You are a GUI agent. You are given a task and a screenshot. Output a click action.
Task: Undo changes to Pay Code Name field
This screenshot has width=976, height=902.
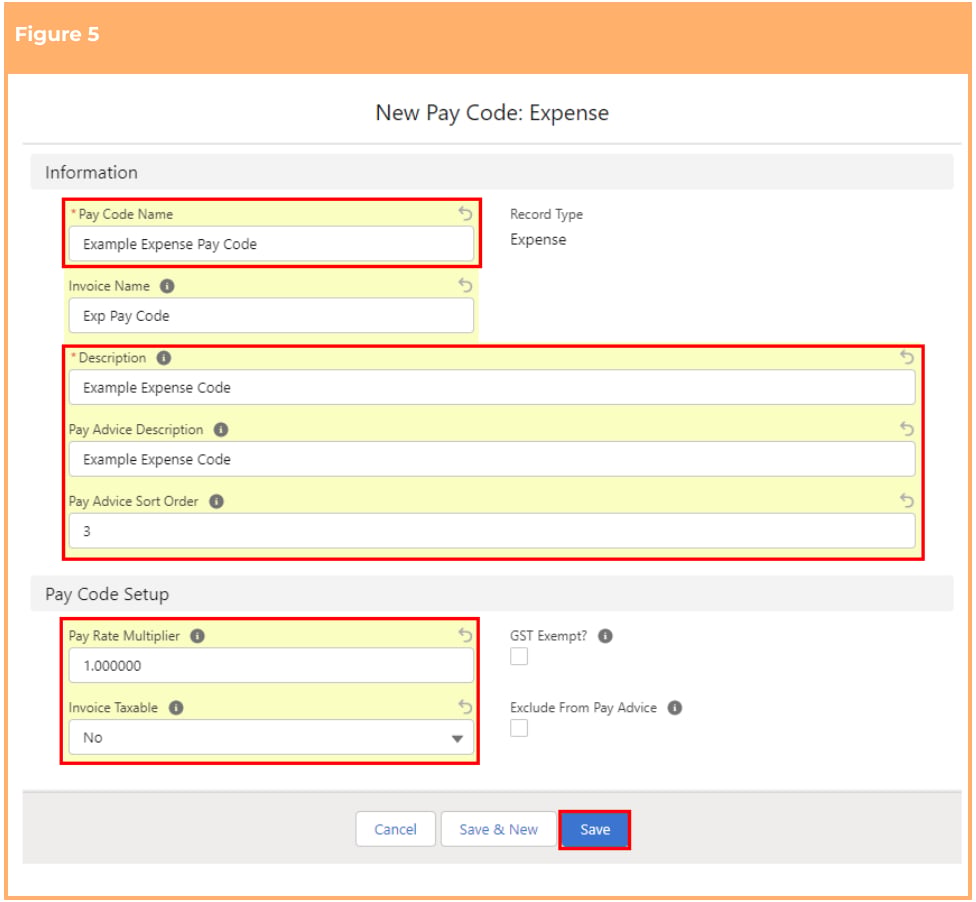465,214
